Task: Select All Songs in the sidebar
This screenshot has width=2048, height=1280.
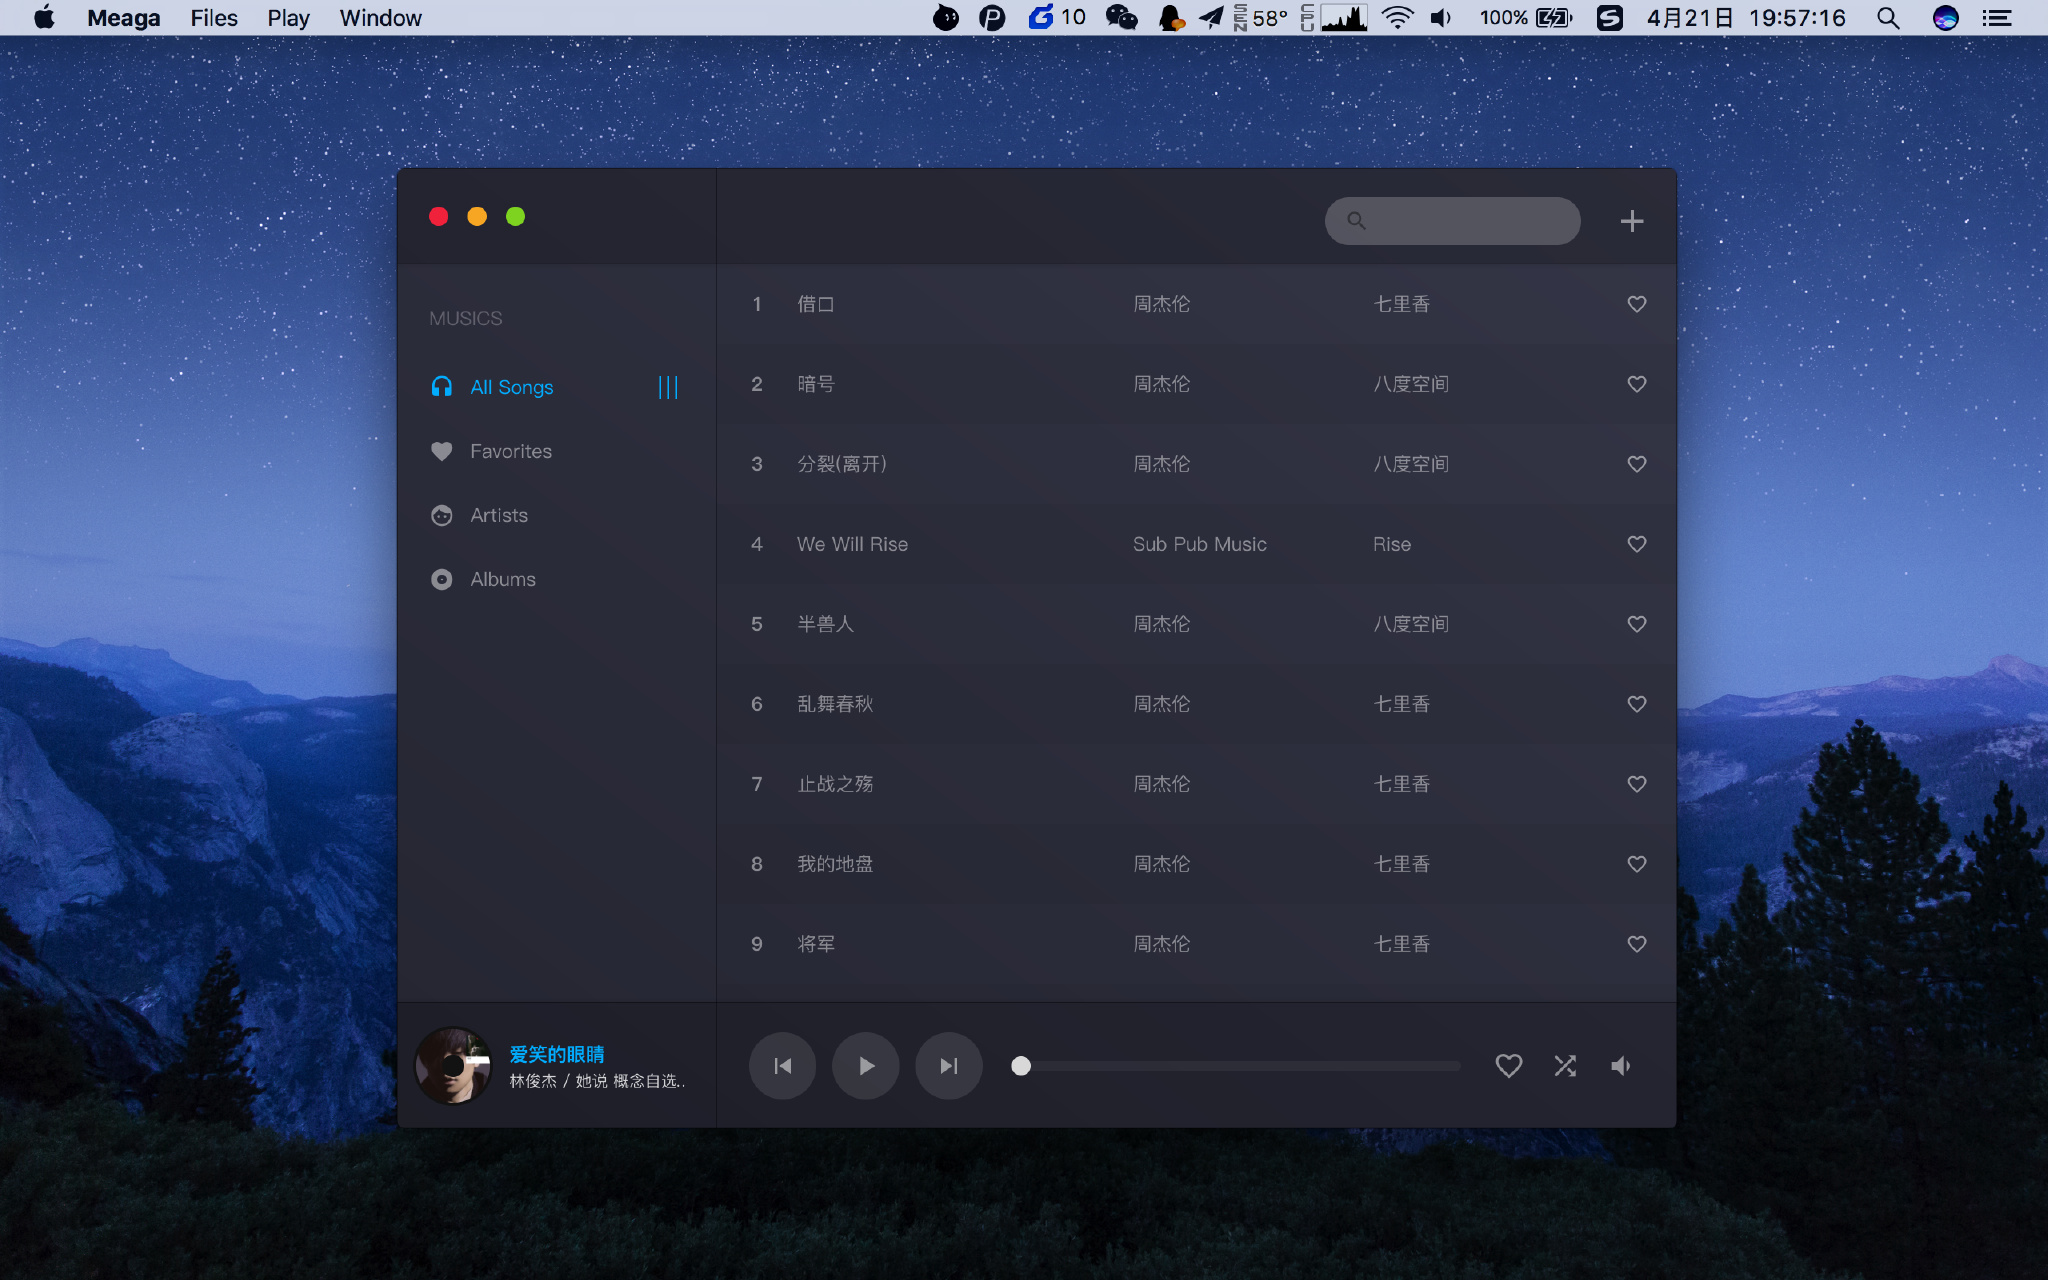Action: tap(511, 387)
